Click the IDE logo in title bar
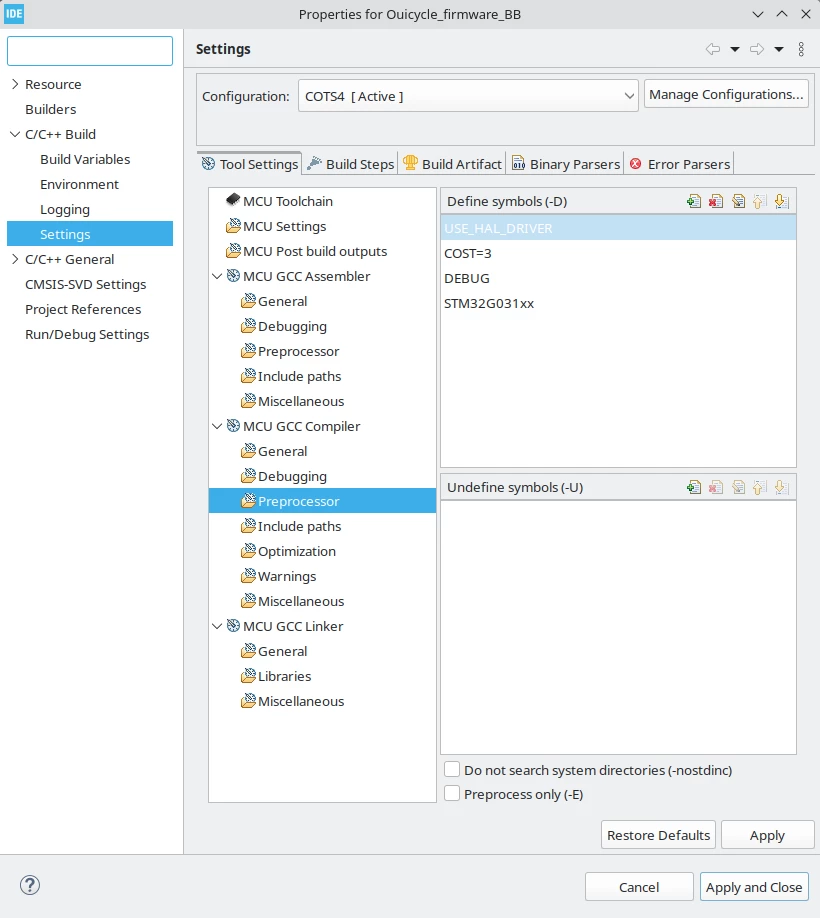This screenshot has height=918, width=820. [14, 14]
